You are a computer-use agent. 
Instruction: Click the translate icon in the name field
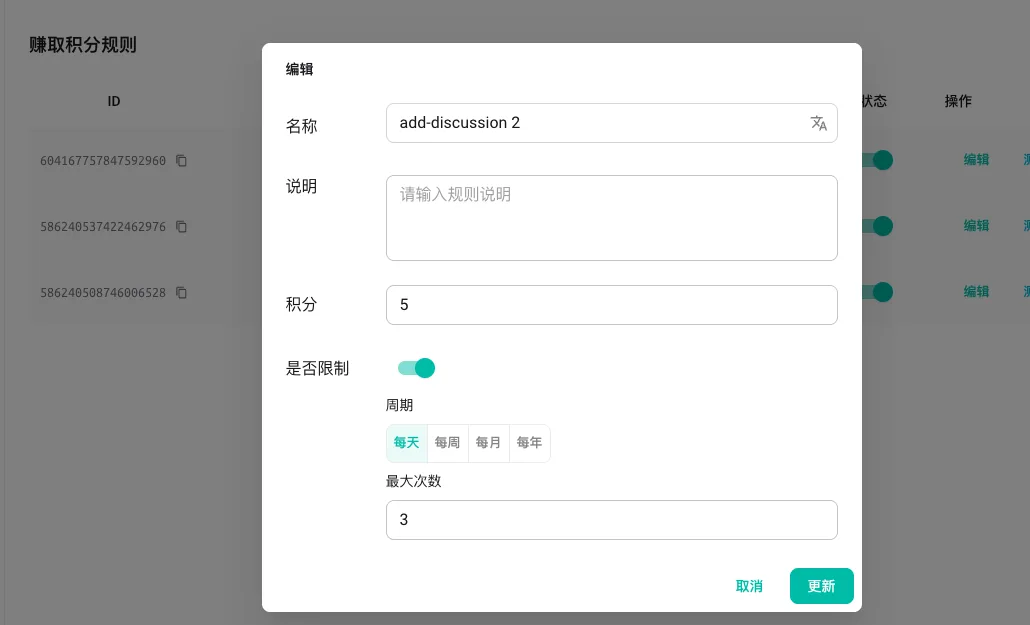coord(818,123)
